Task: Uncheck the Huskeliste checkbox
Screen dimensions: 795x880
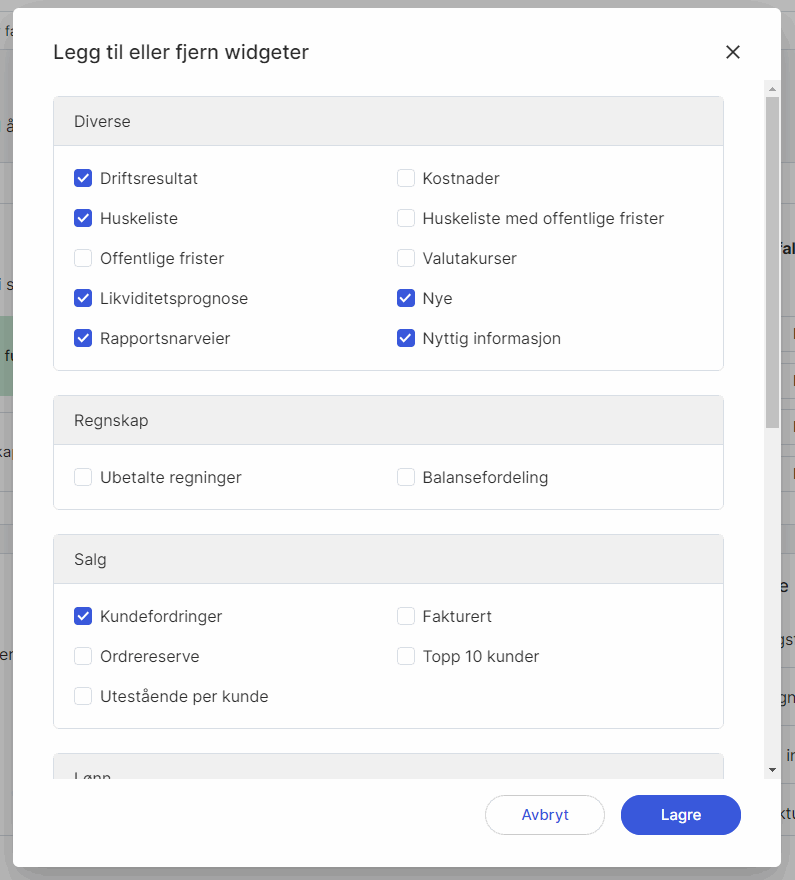Action: coord(83,218)
